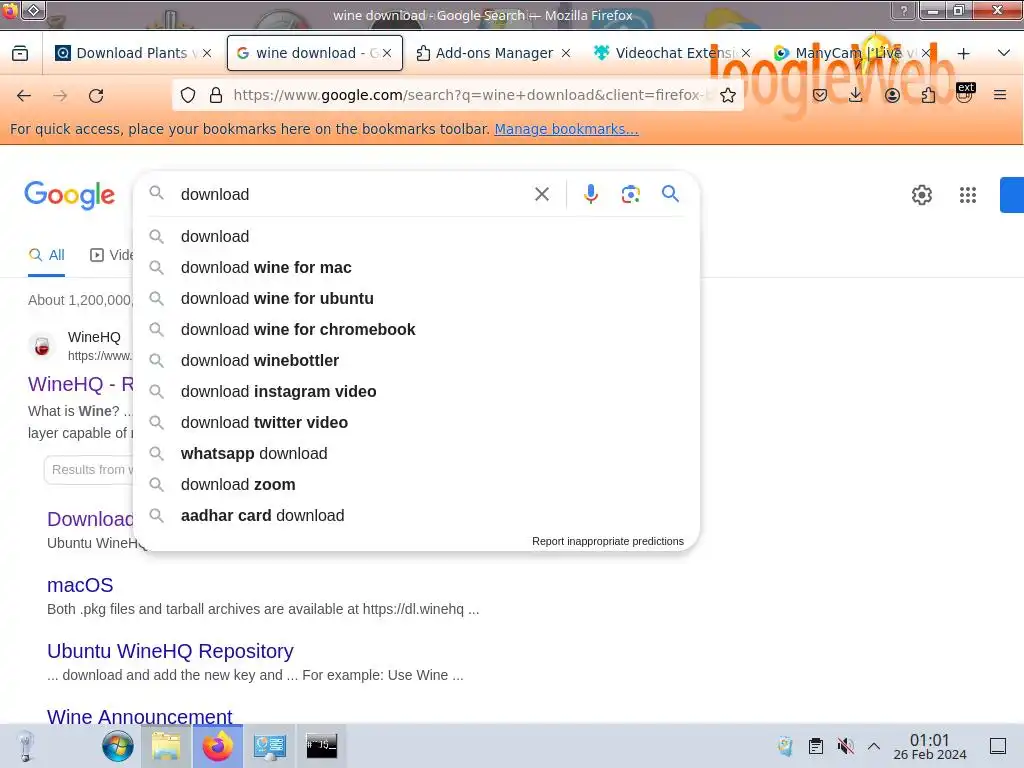Viewport: 1024px width, 768px height.
Task: Start Google voice search with the microphone
Action: tap(590, 194)
